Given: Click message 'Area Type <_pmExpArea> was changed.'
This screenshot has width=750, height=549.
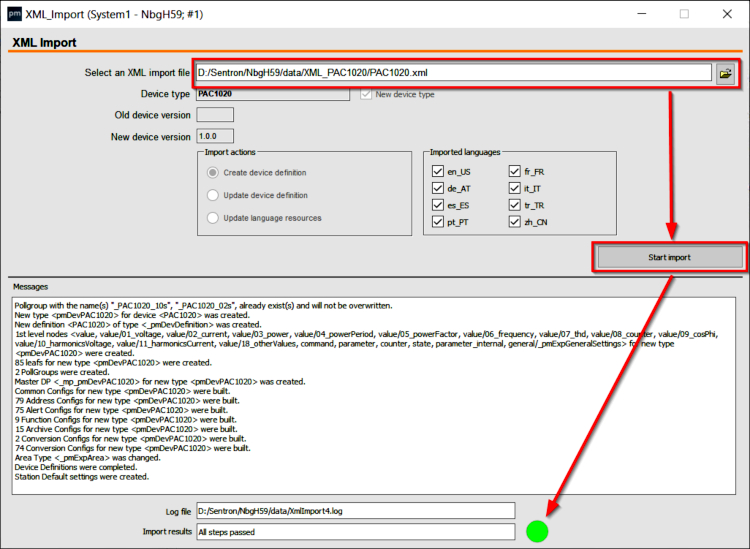Looking at the screenshot, I should (x=88, y=457).
